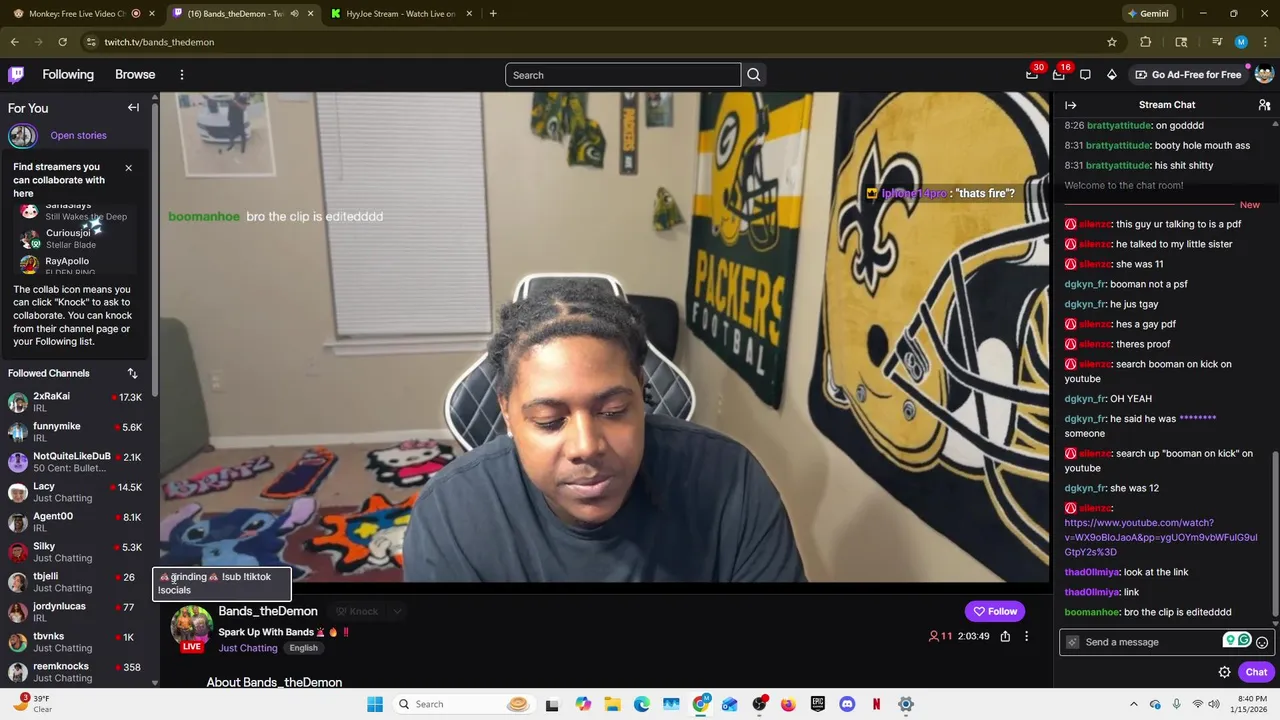This screenshot has height=720, width=1280.
Task: Collapse the For You sidebar
Action: (133, 107)
